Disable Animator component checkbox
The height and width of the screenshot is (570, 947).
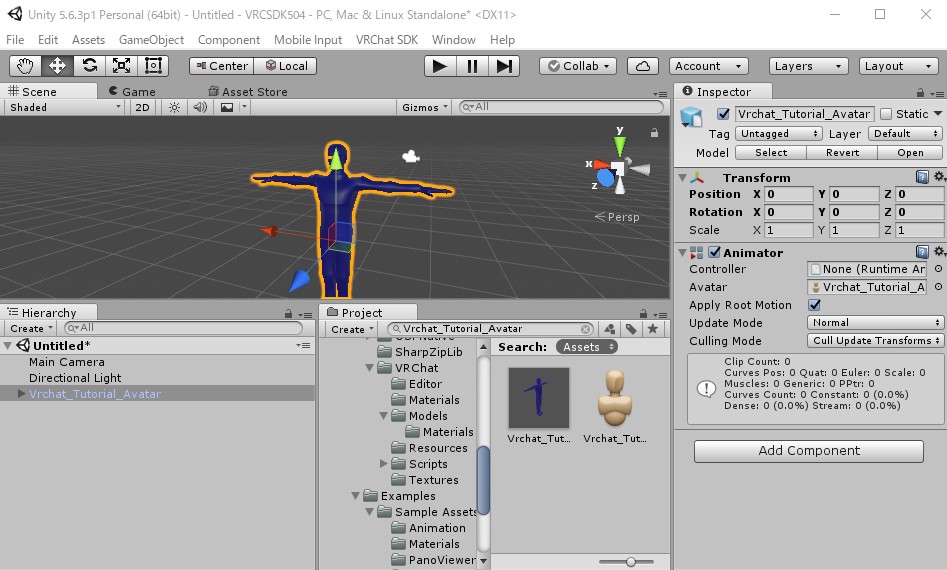[x=714, y=252]
